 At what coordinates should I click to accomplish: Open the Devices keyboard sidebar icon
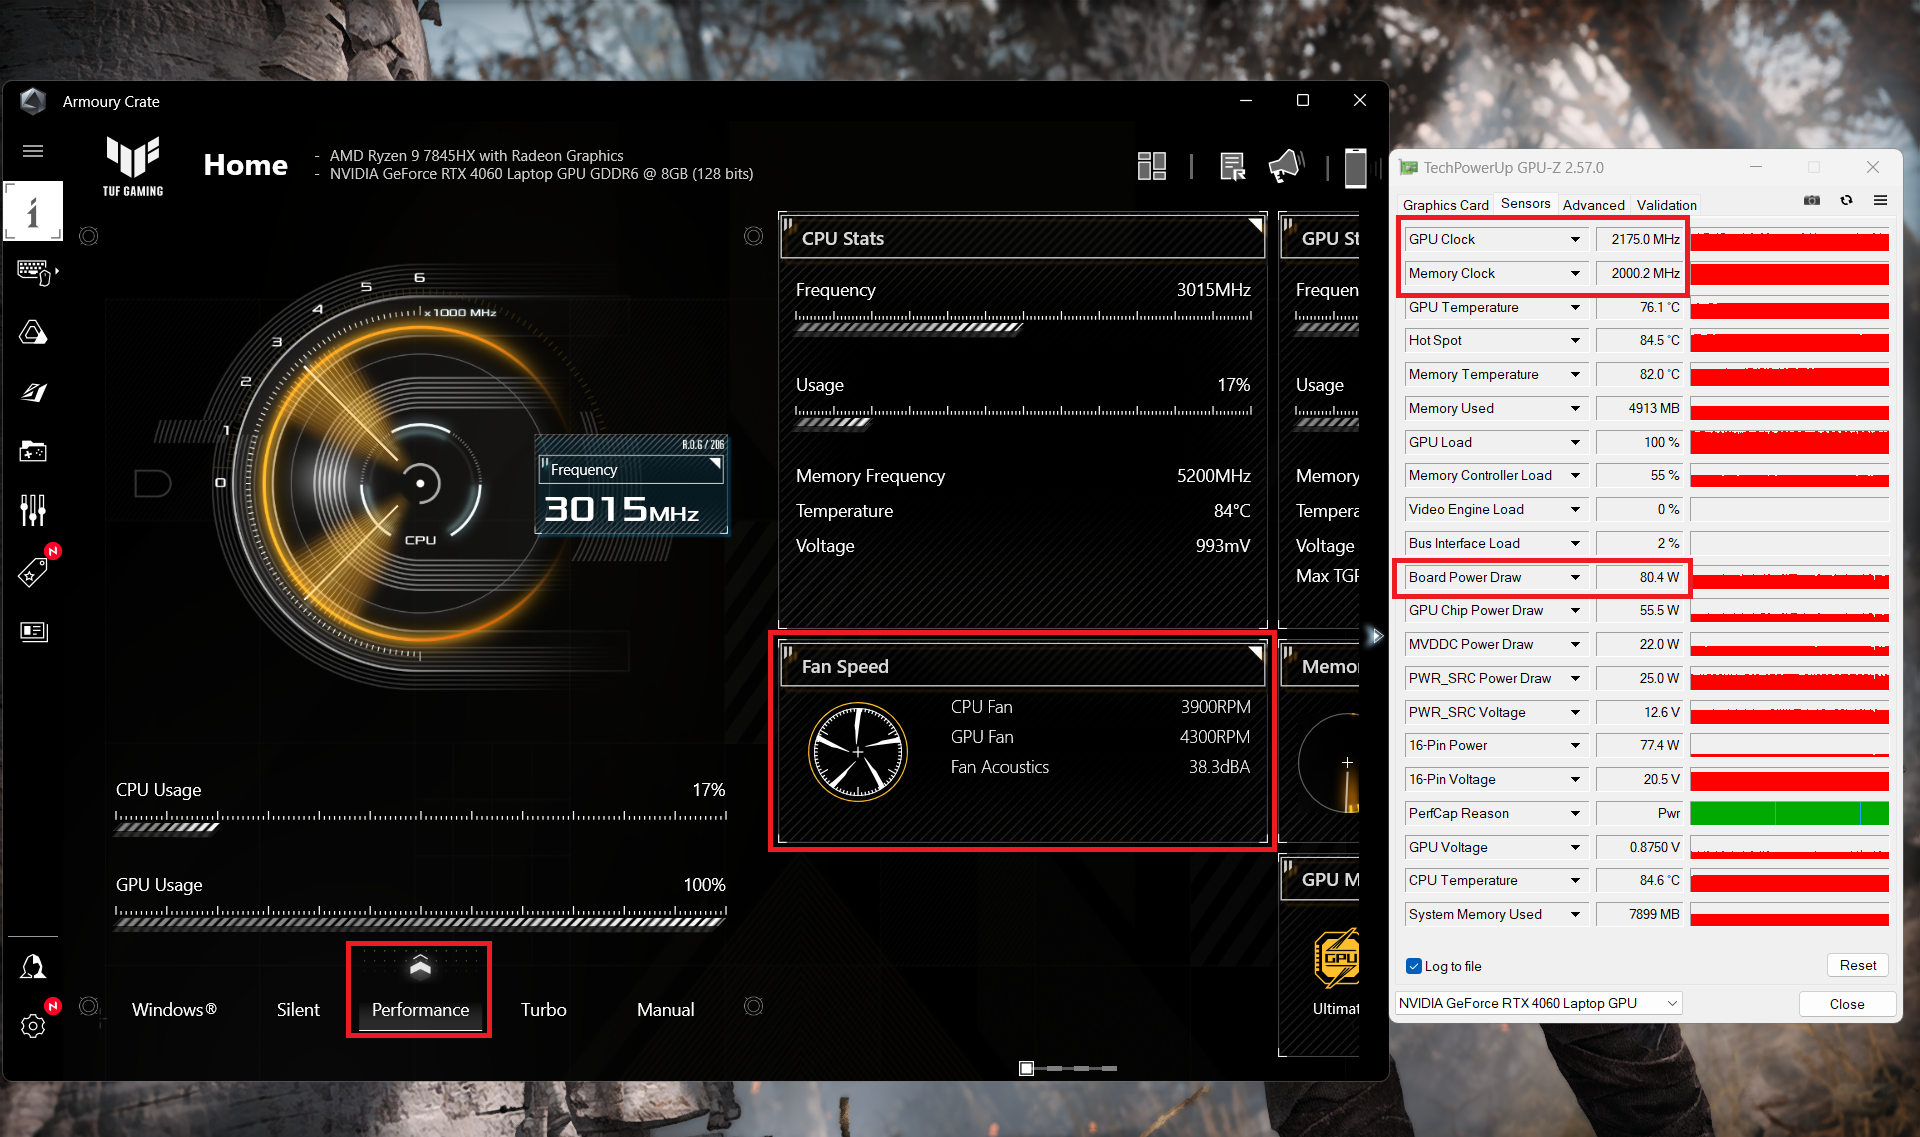pos(35,272)
